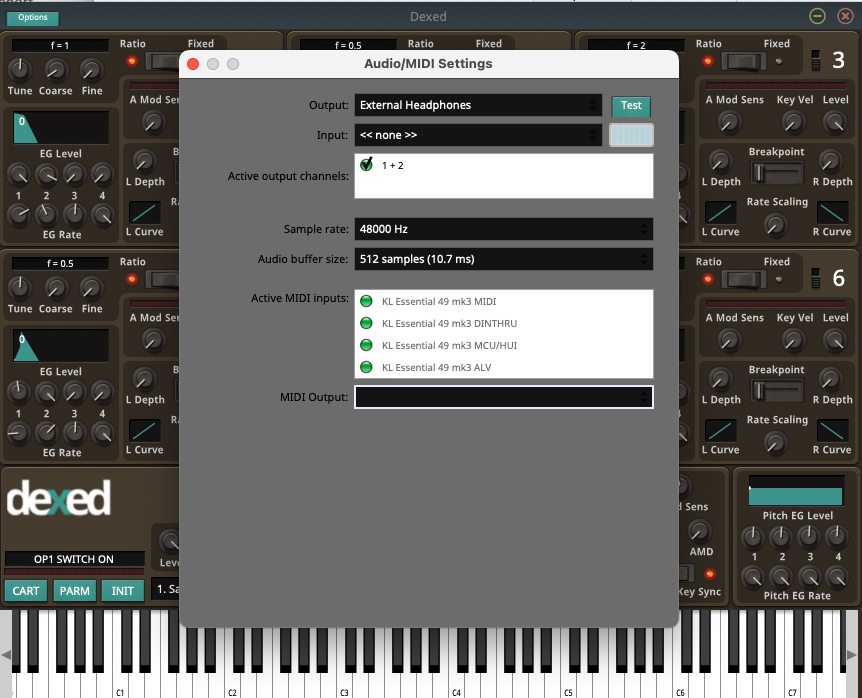The image size is (862, 698).
Task: Click operator 3 R Curve icon
Action: click(x=832, y=213)
